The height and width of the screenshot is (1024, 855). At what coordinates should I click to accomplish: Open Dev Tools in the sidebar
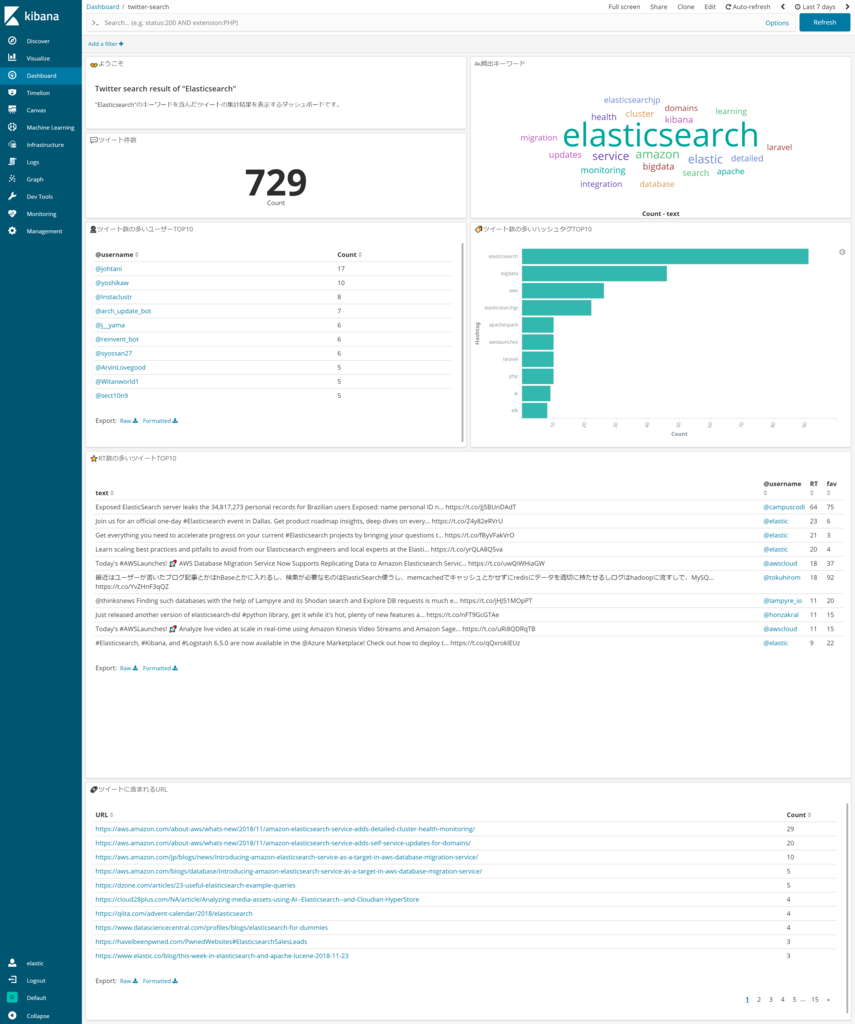click(x=40, y=197)
